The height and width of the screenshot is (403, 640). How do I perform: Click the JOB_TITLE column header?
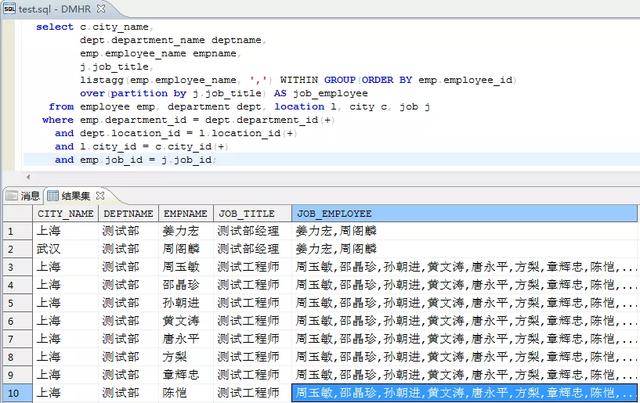[x=252, y=214]
